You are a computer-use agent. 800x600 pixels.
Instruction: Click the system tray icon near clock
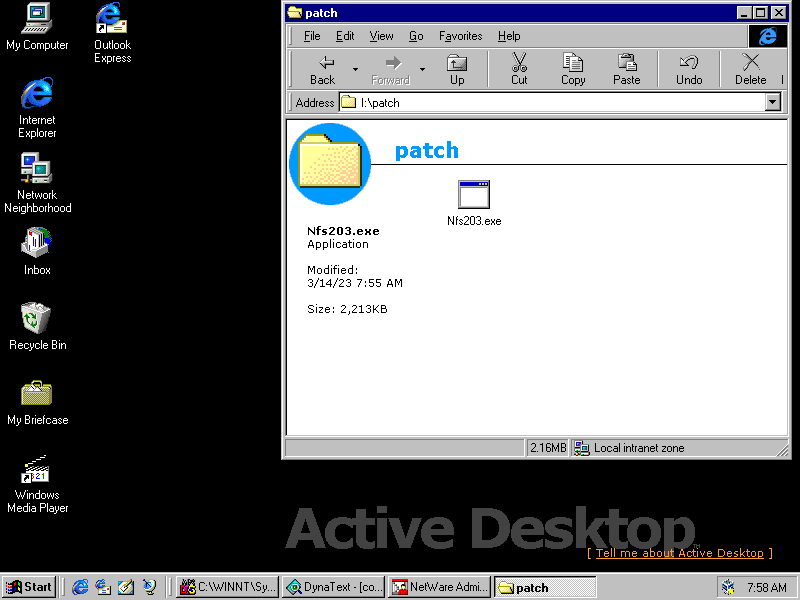click(729, 587)
